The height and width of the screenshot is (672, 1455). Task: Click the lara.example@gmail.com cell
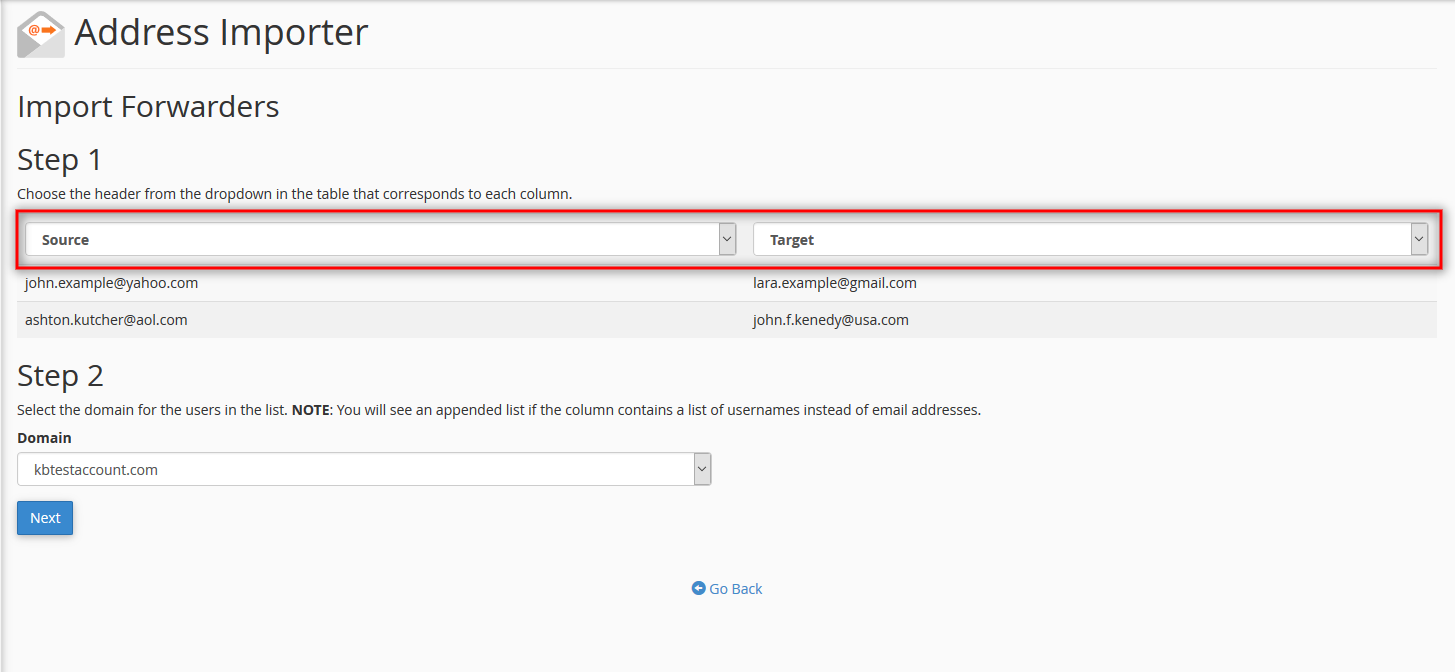(x=835, y=283)
